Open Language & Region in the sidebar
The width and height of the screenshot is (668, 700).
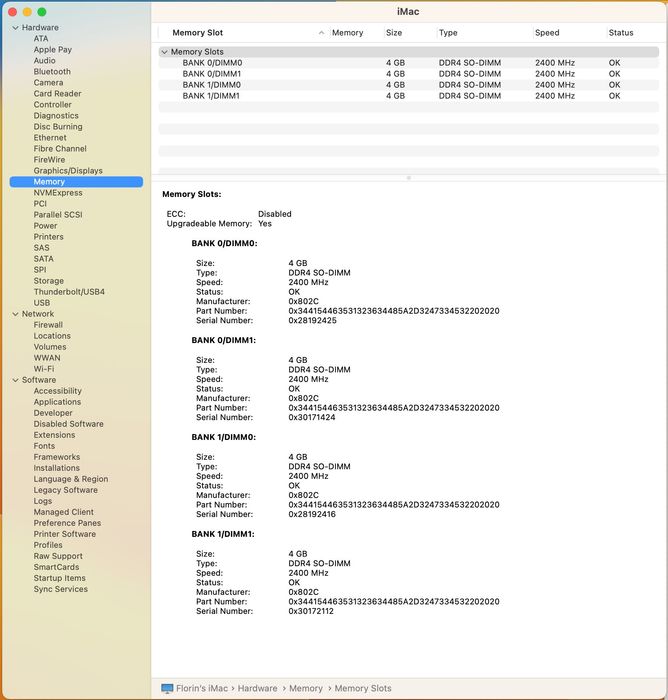[71, 479]
